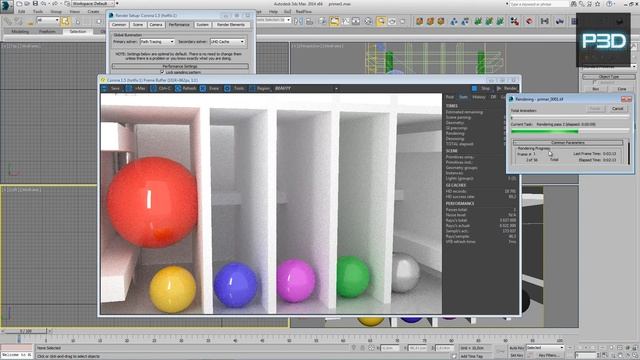The height and width of the screenshot is (360, 640).
Task: Click the Select and Link tool icon
Action: click(x=7, y=21)
